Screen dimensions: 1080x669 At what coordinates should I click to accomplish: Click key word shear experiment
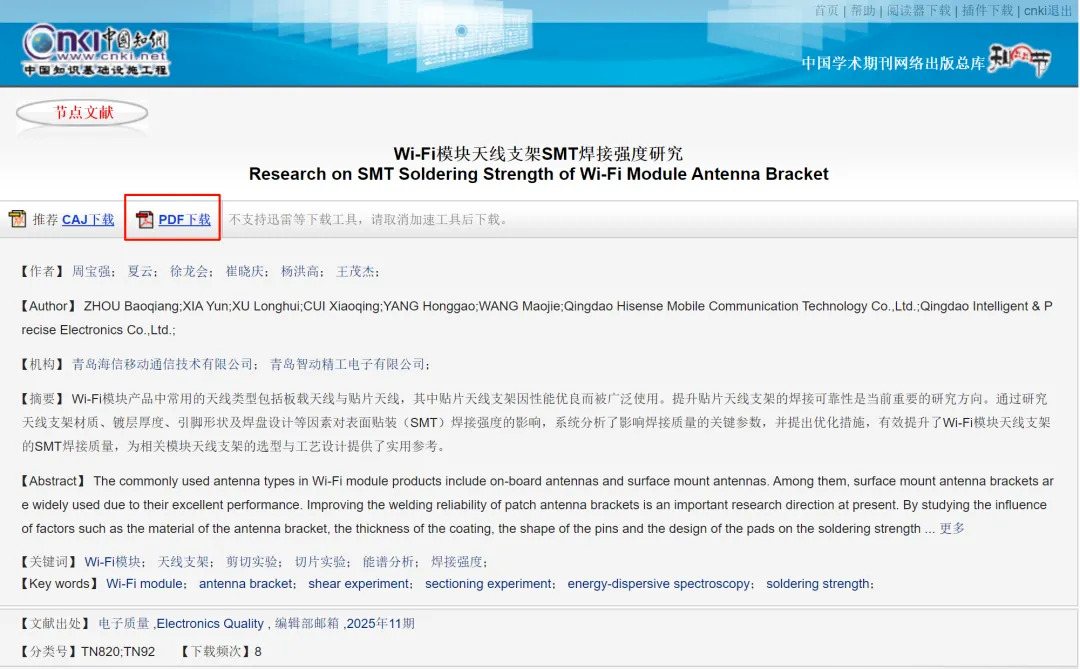(x=358, y=584)
